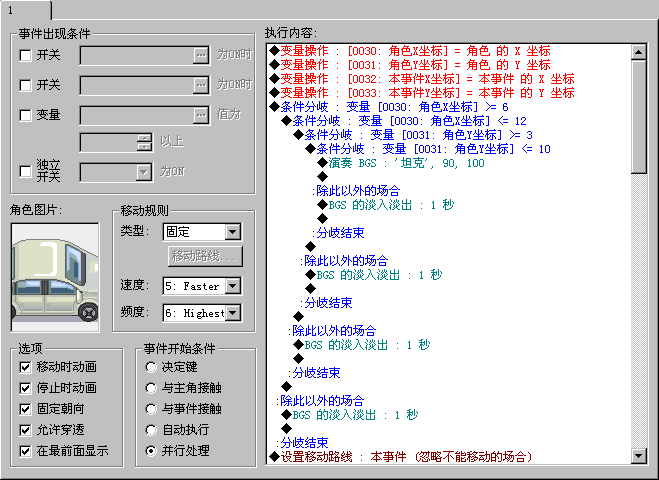The image size is (659, 480).
Task: Click the second switch name field
Action: tap(137, 85)
